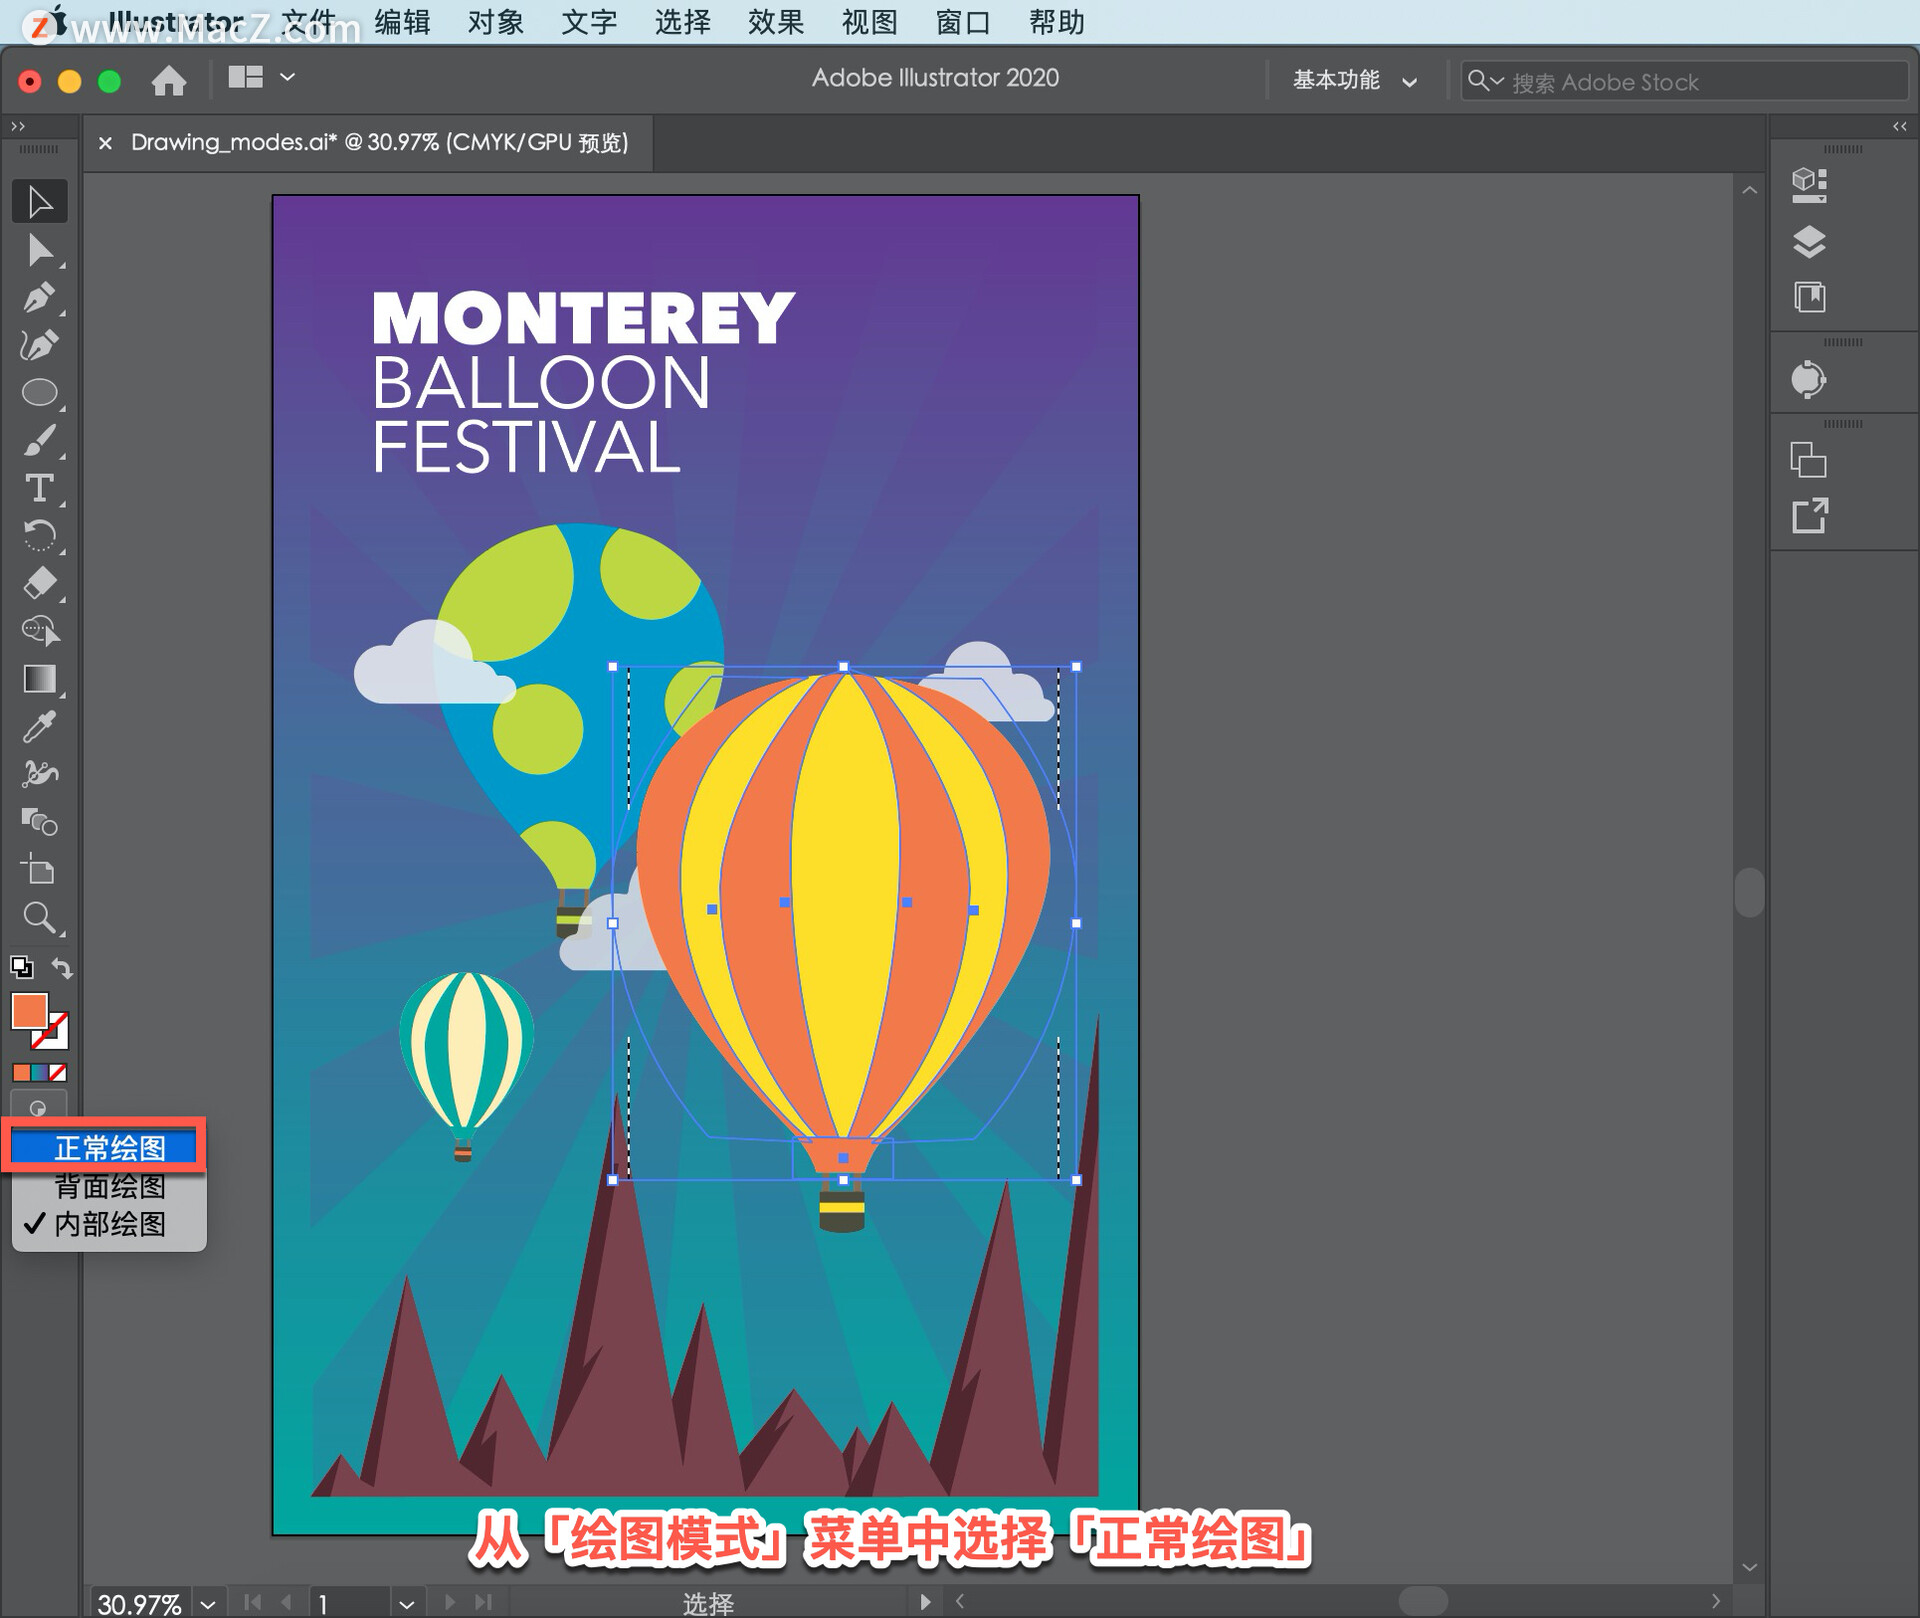
Task: Expand the zoom level dropdown
Action: click(208, 1604)
